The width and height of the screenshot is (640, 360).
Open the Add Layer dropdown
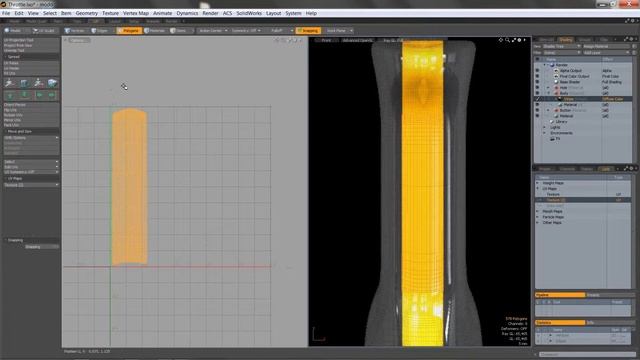[x=607, y=52]
